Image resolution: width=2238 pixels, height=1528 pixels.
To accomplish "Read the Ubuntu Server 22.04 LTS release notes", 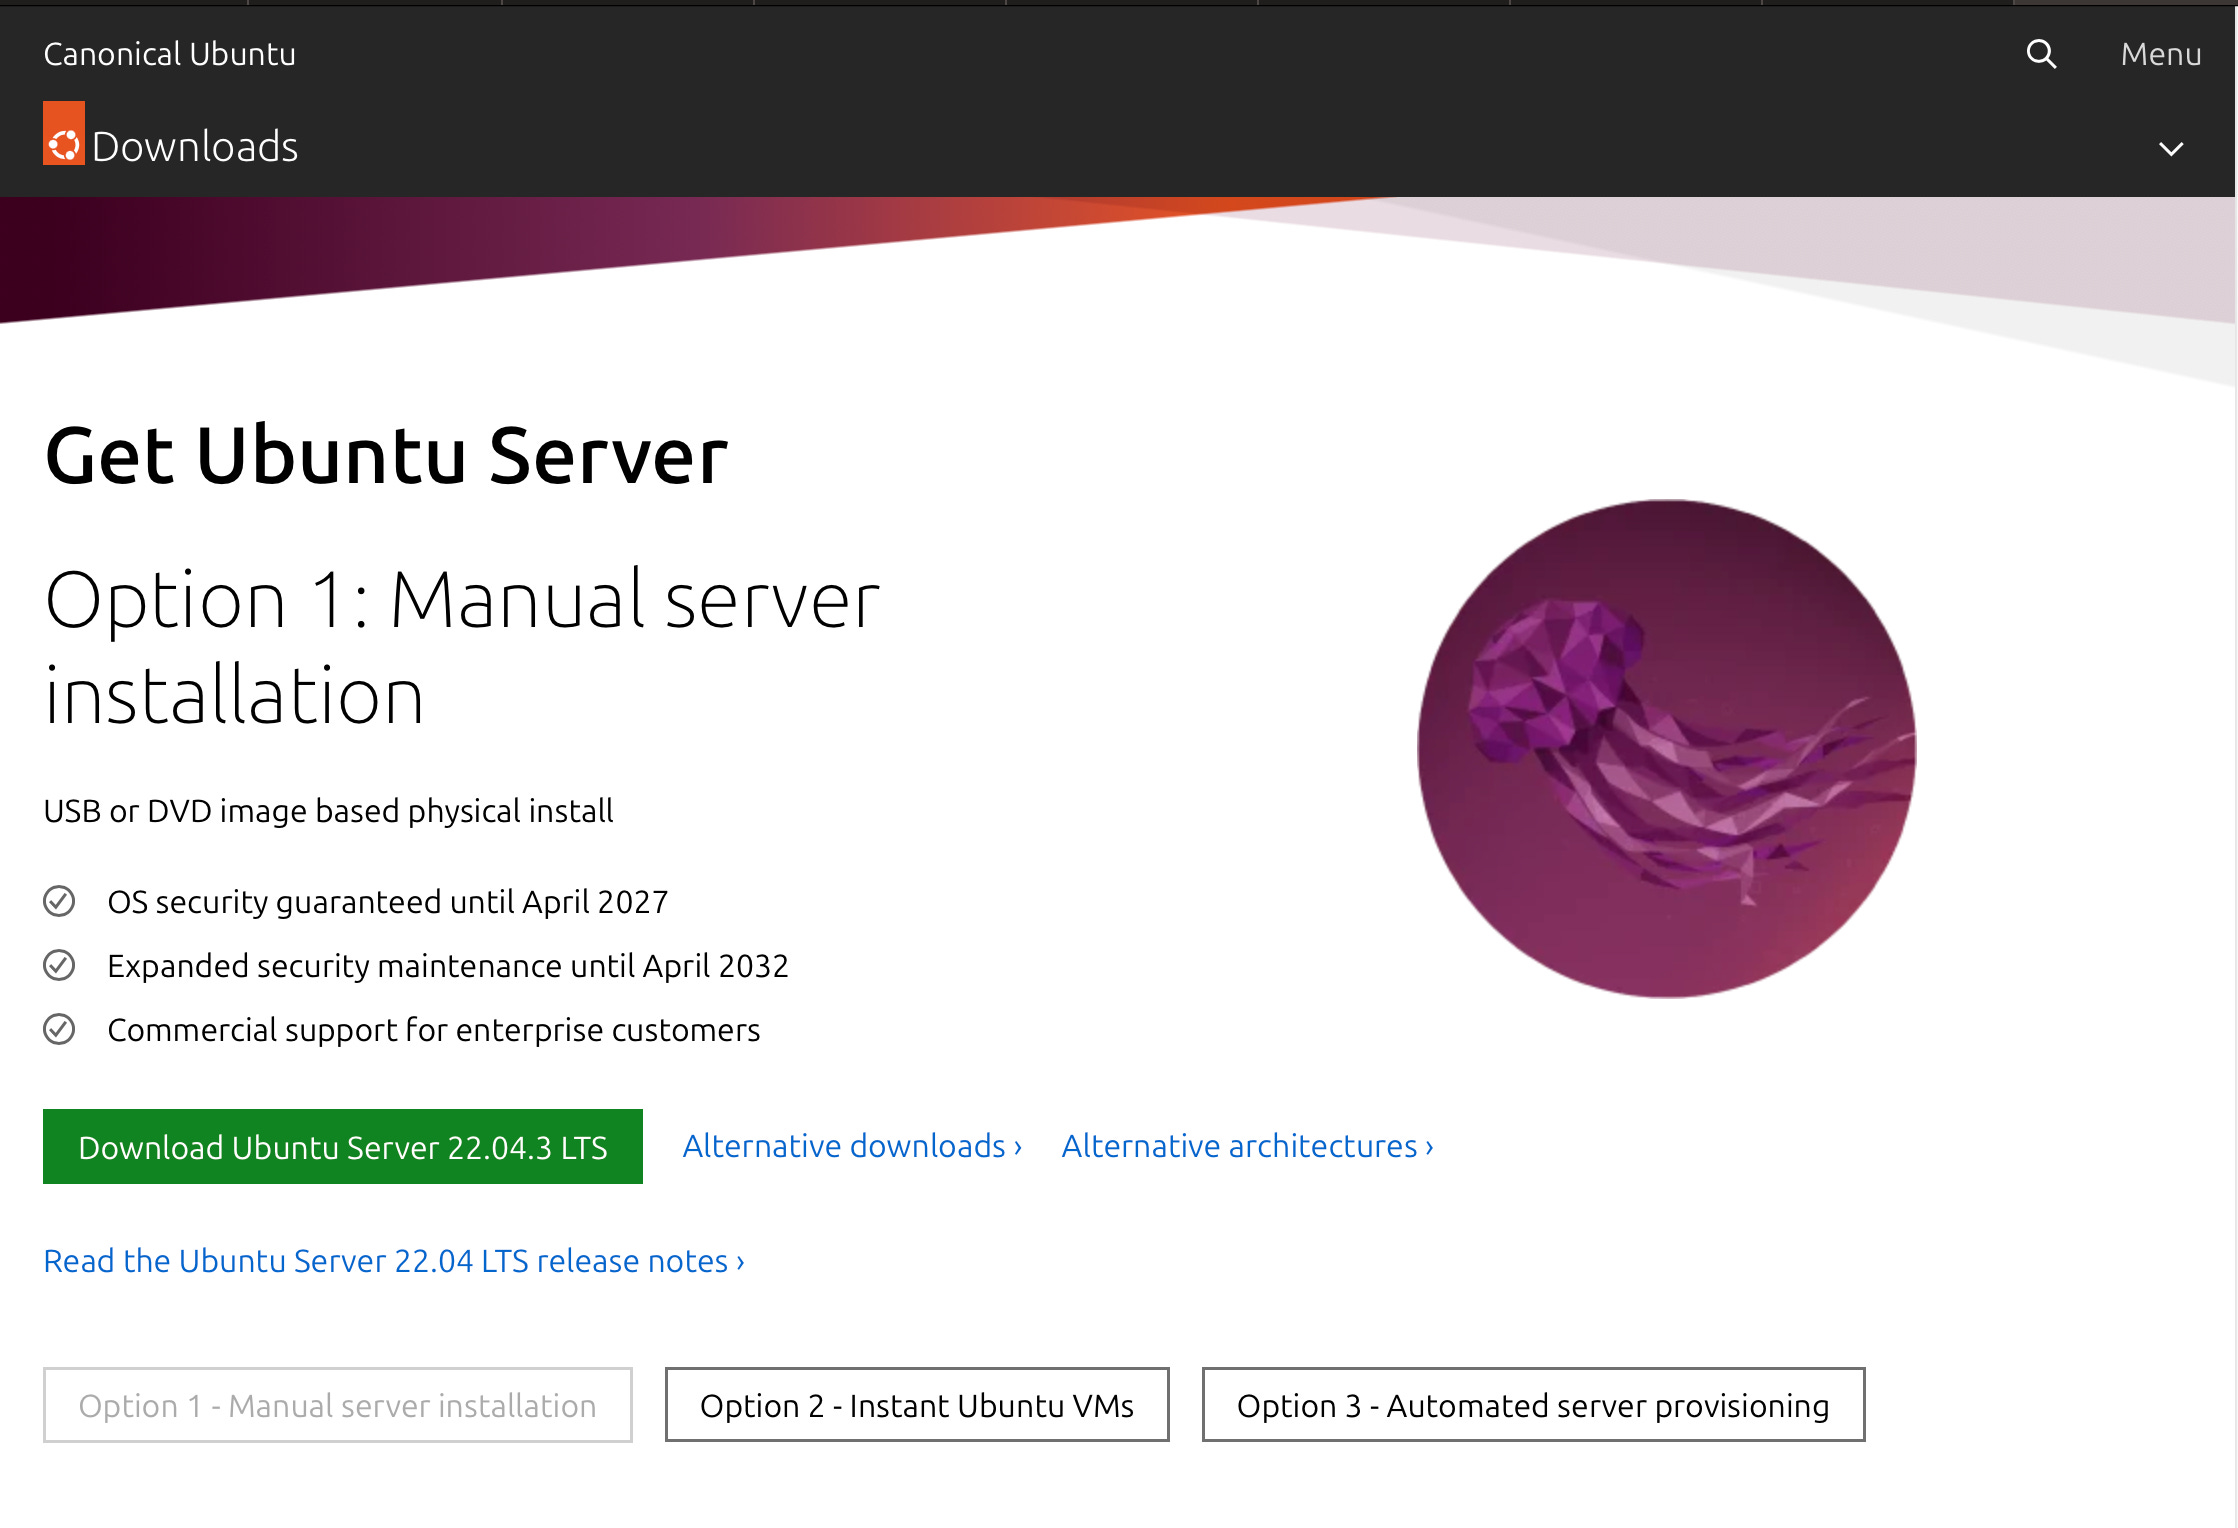I will coord(394,1261).
